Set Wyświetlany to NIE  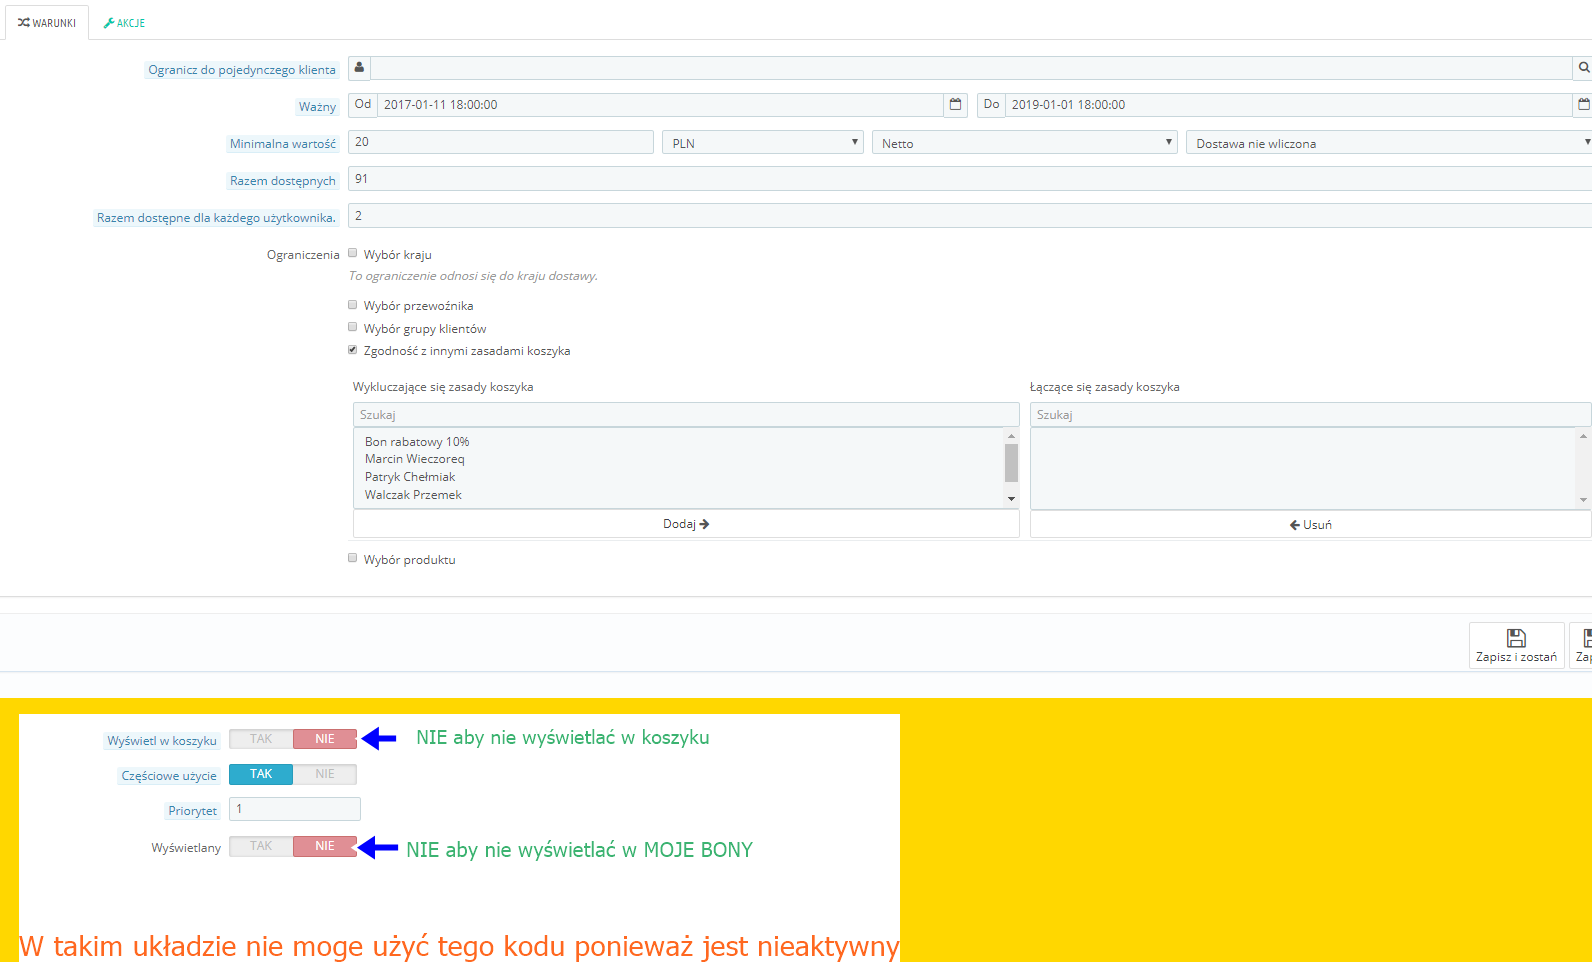[x=325, y=846]
